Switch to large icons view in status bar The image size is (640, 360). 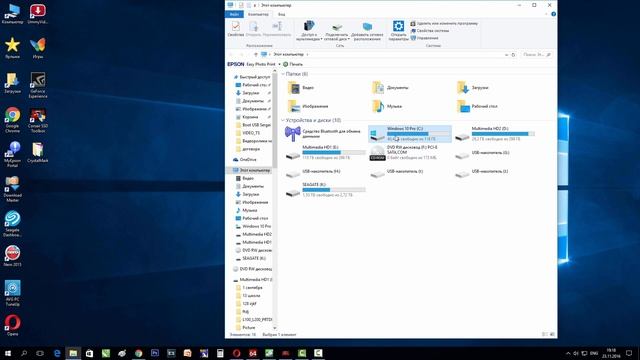pos(552,334)
